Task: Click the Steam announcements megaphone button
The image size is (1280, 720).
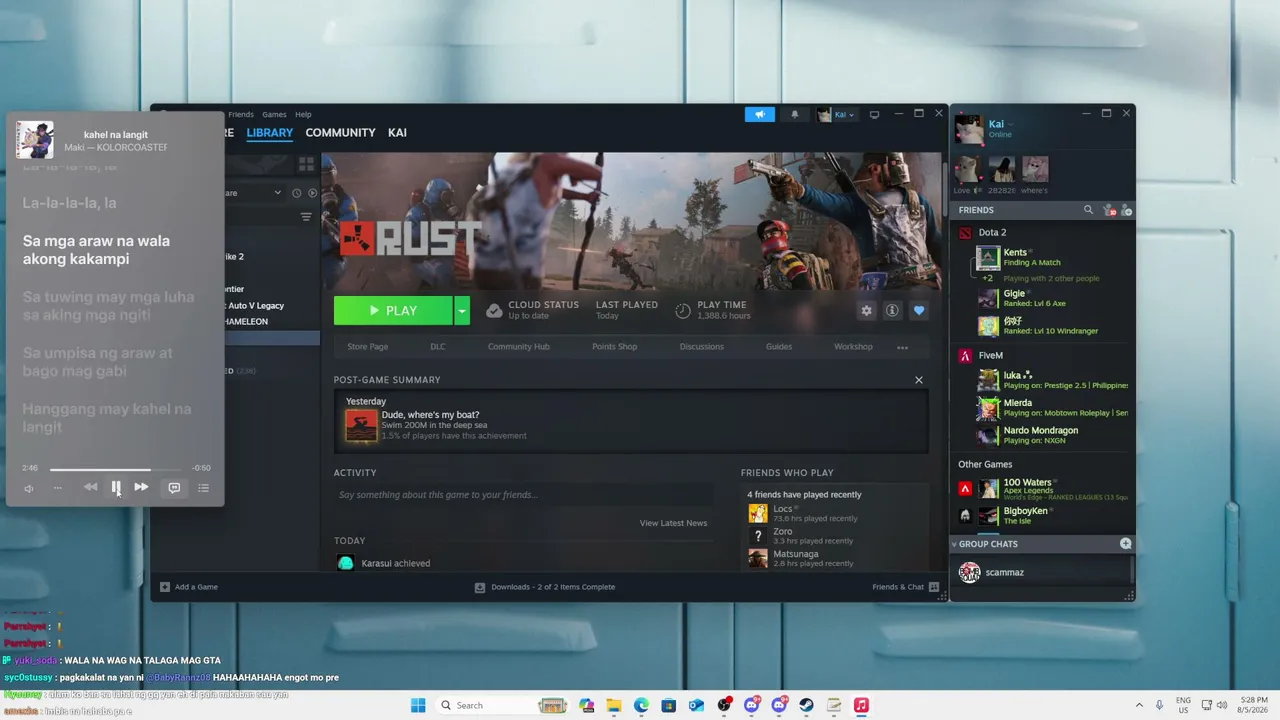Action: (760, 114)
